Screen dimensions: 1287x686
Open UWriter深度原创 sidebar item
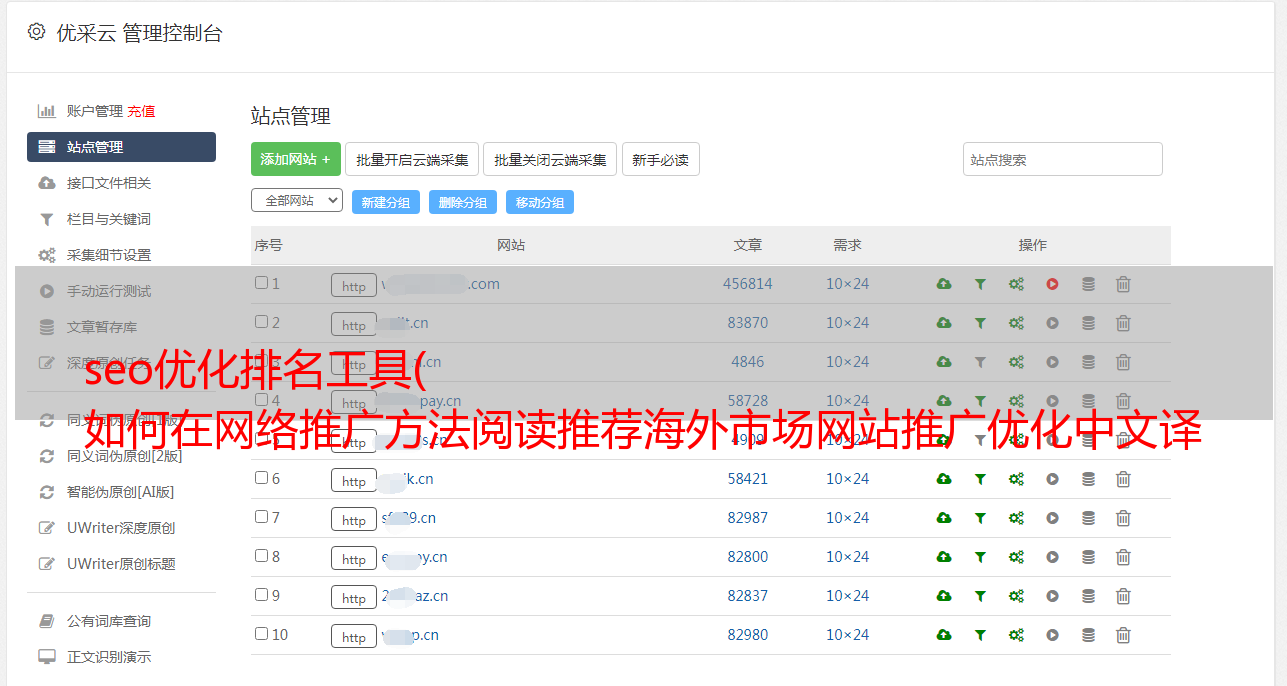121,528
